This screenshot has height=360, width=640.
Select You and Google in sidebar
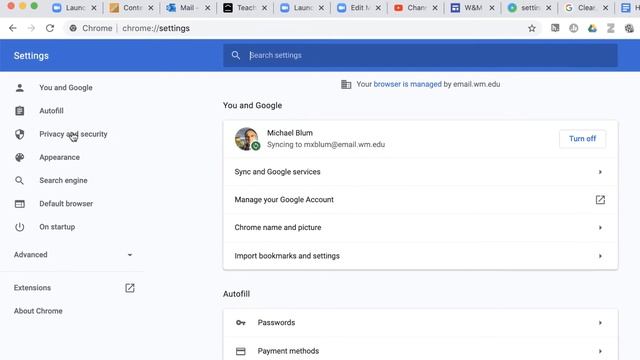point(66,88)
